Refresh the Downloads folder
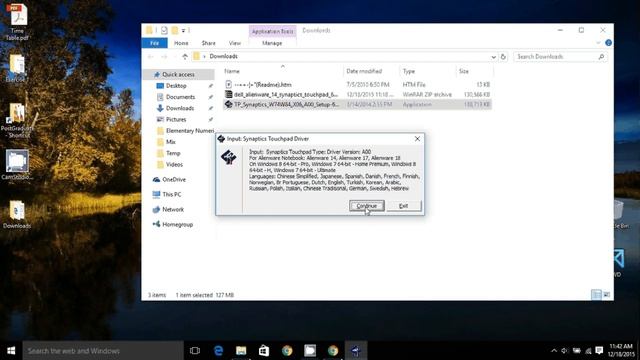Viewport: 640px width, 360px height. click(503, 57)
